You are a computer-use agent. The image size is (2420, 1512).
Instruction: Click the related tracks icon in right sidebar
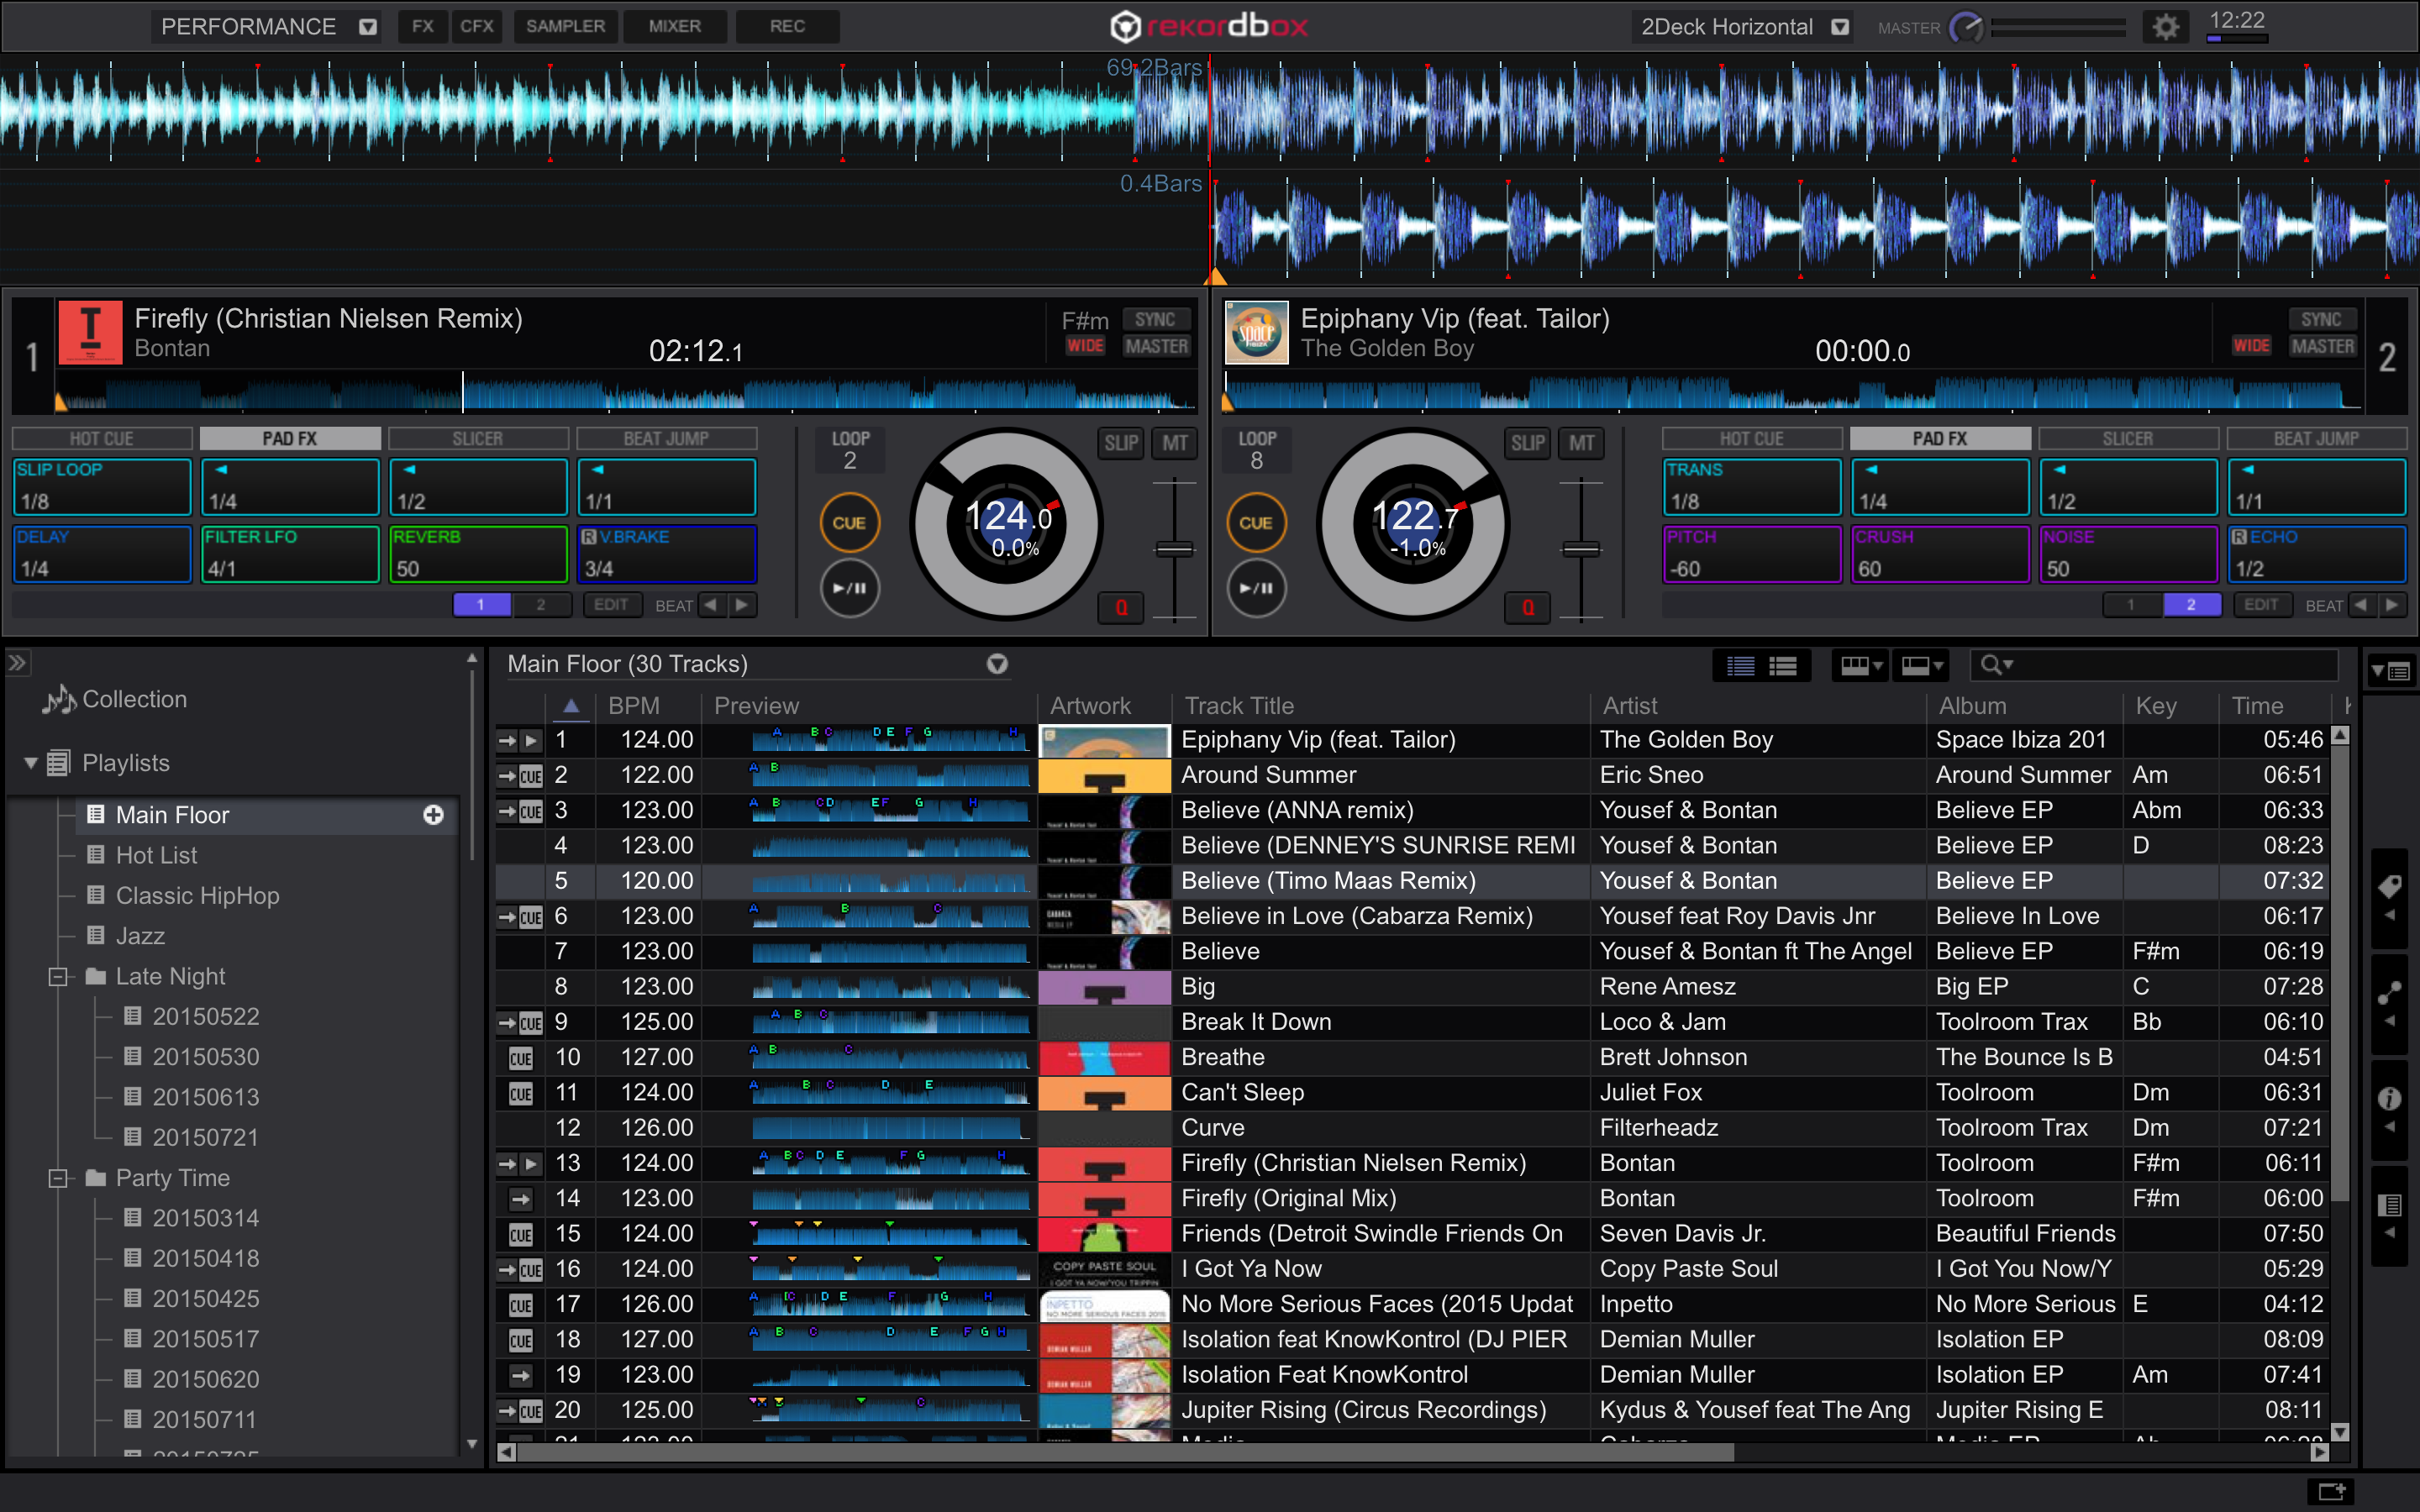tap(2389, 992)
